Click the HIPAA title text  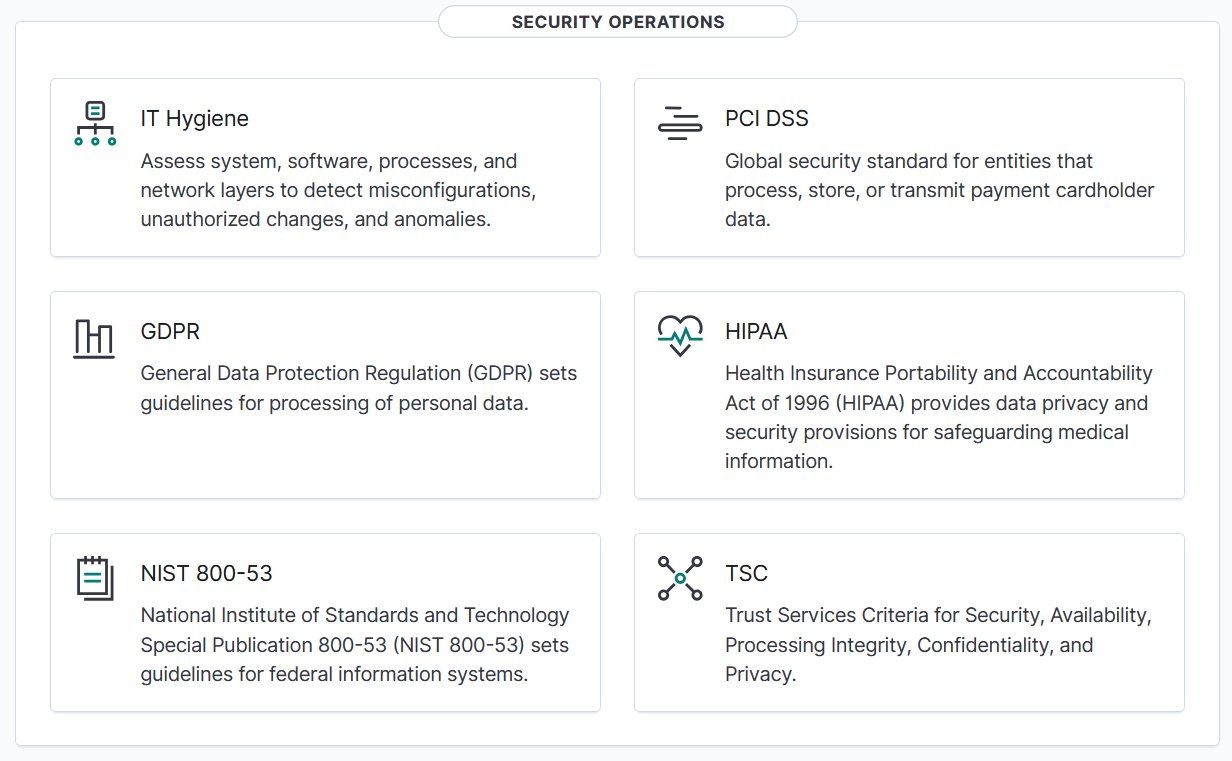(756, 331)
